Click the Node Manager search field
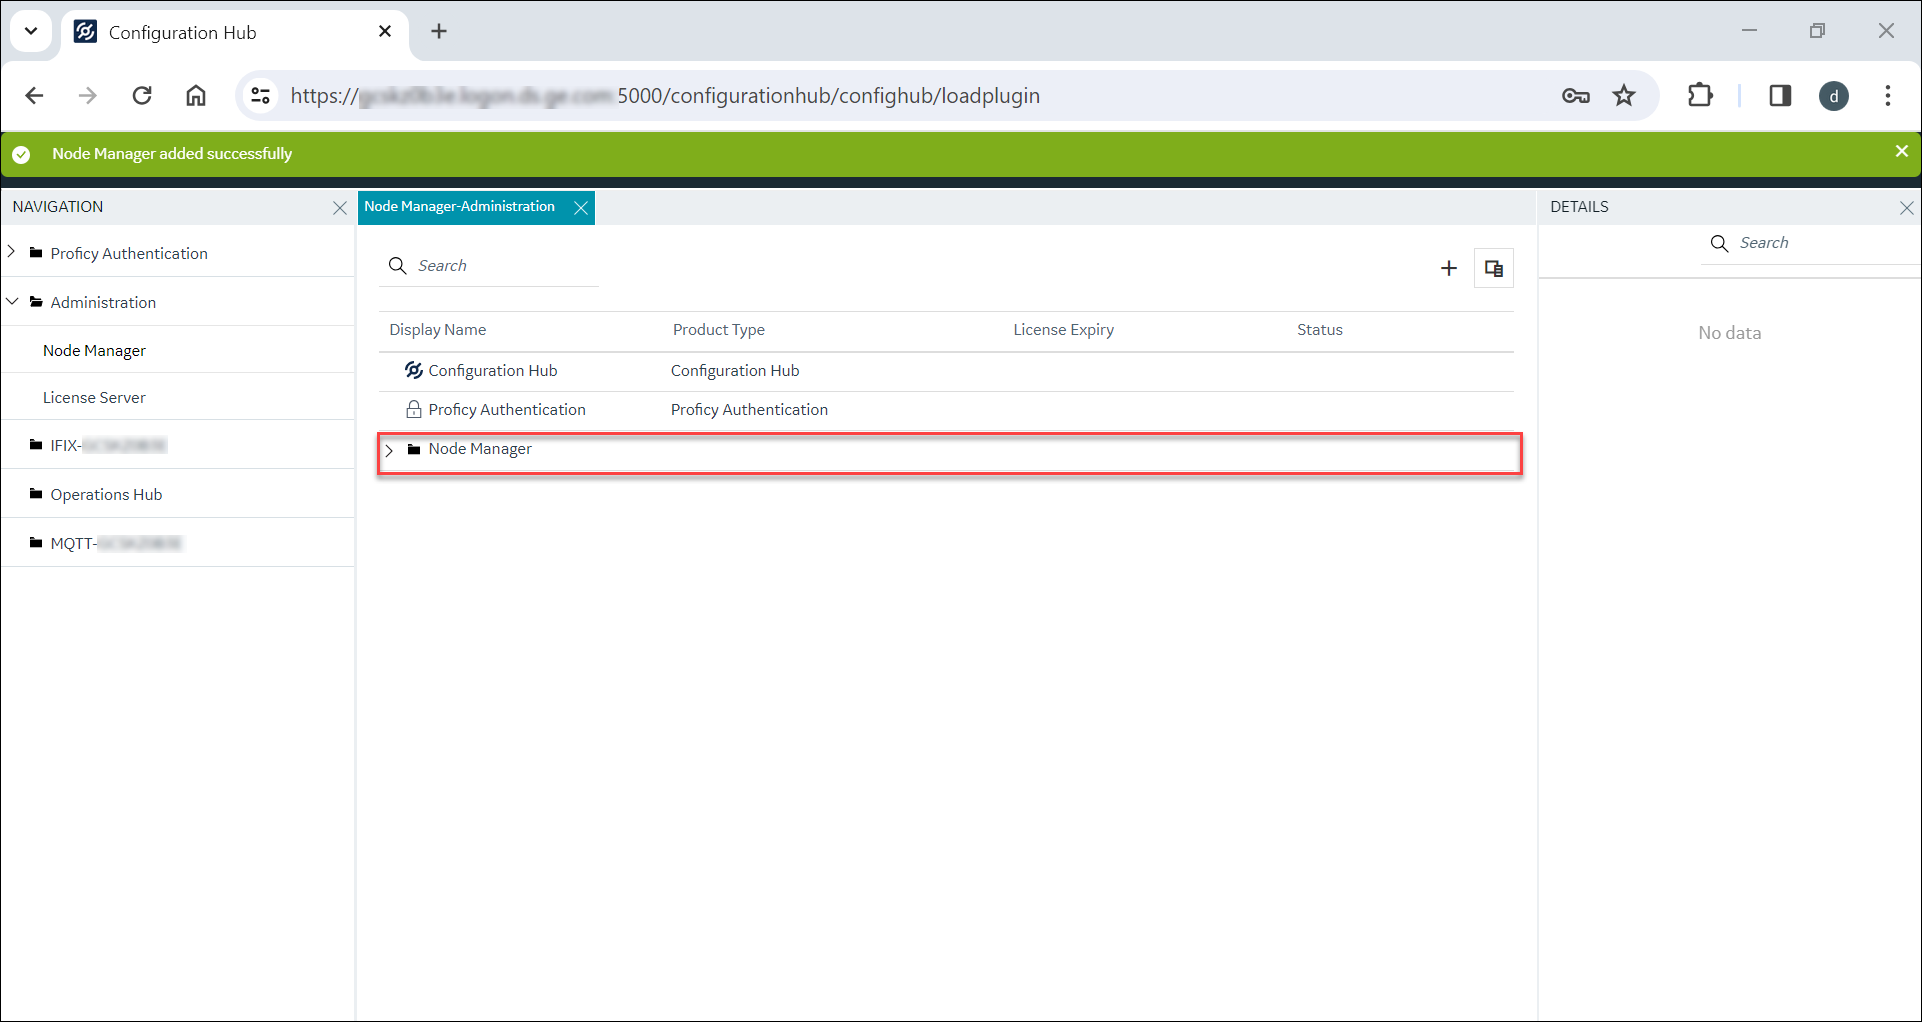 490,266
